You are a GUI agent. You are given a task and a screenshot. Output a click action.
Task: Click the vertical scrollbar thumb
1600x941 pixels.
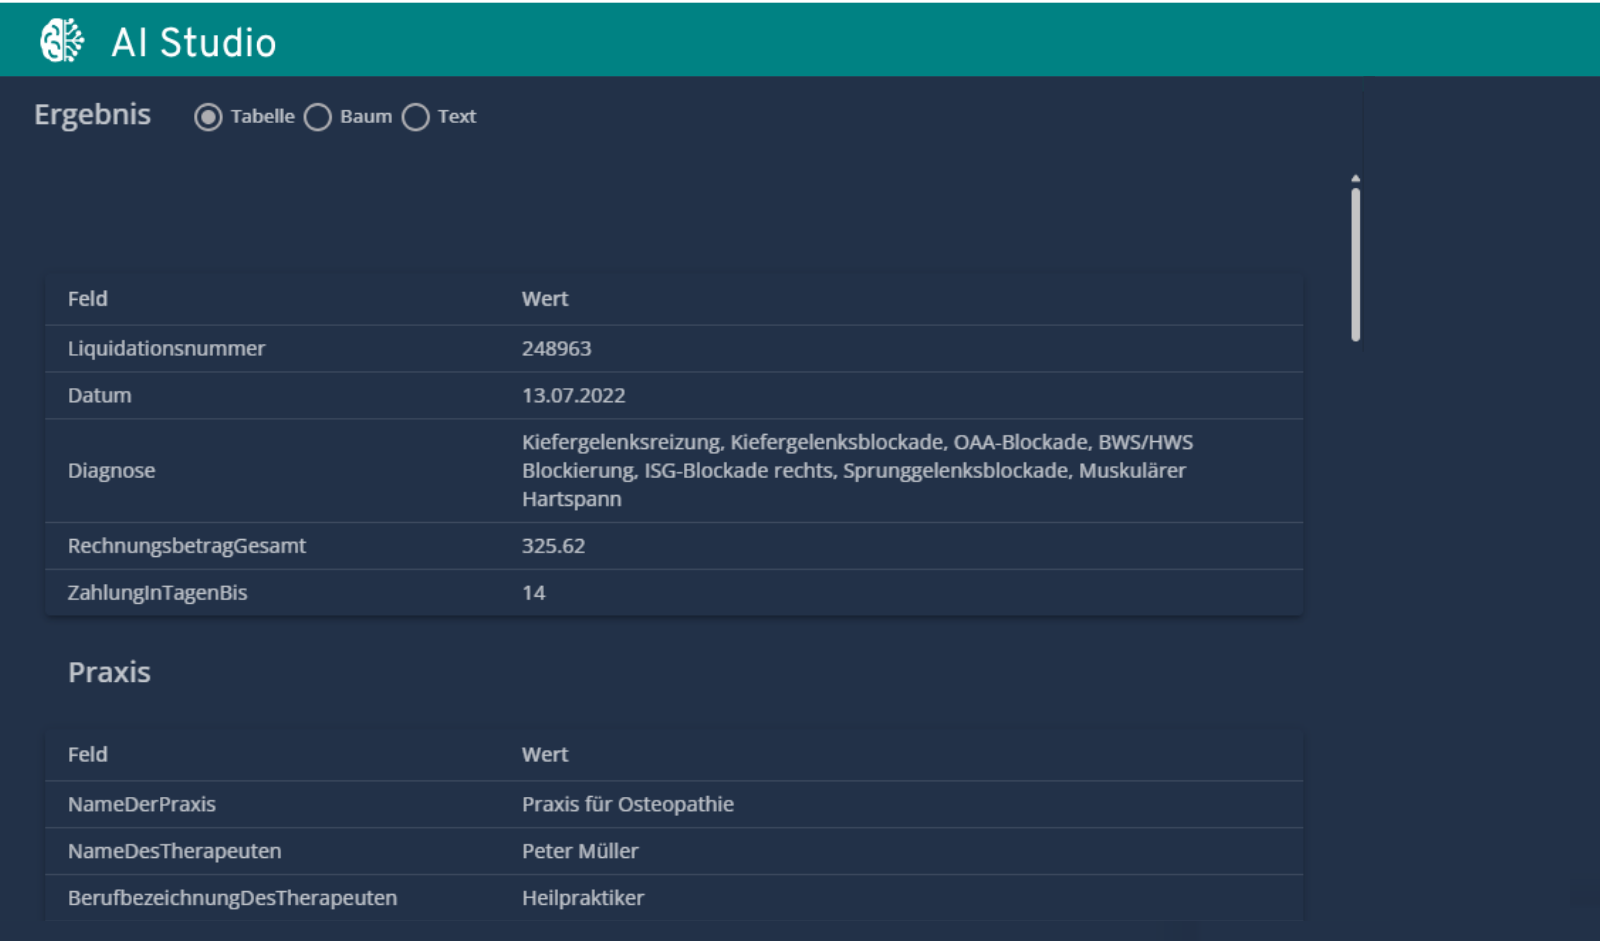(1355, 265)
